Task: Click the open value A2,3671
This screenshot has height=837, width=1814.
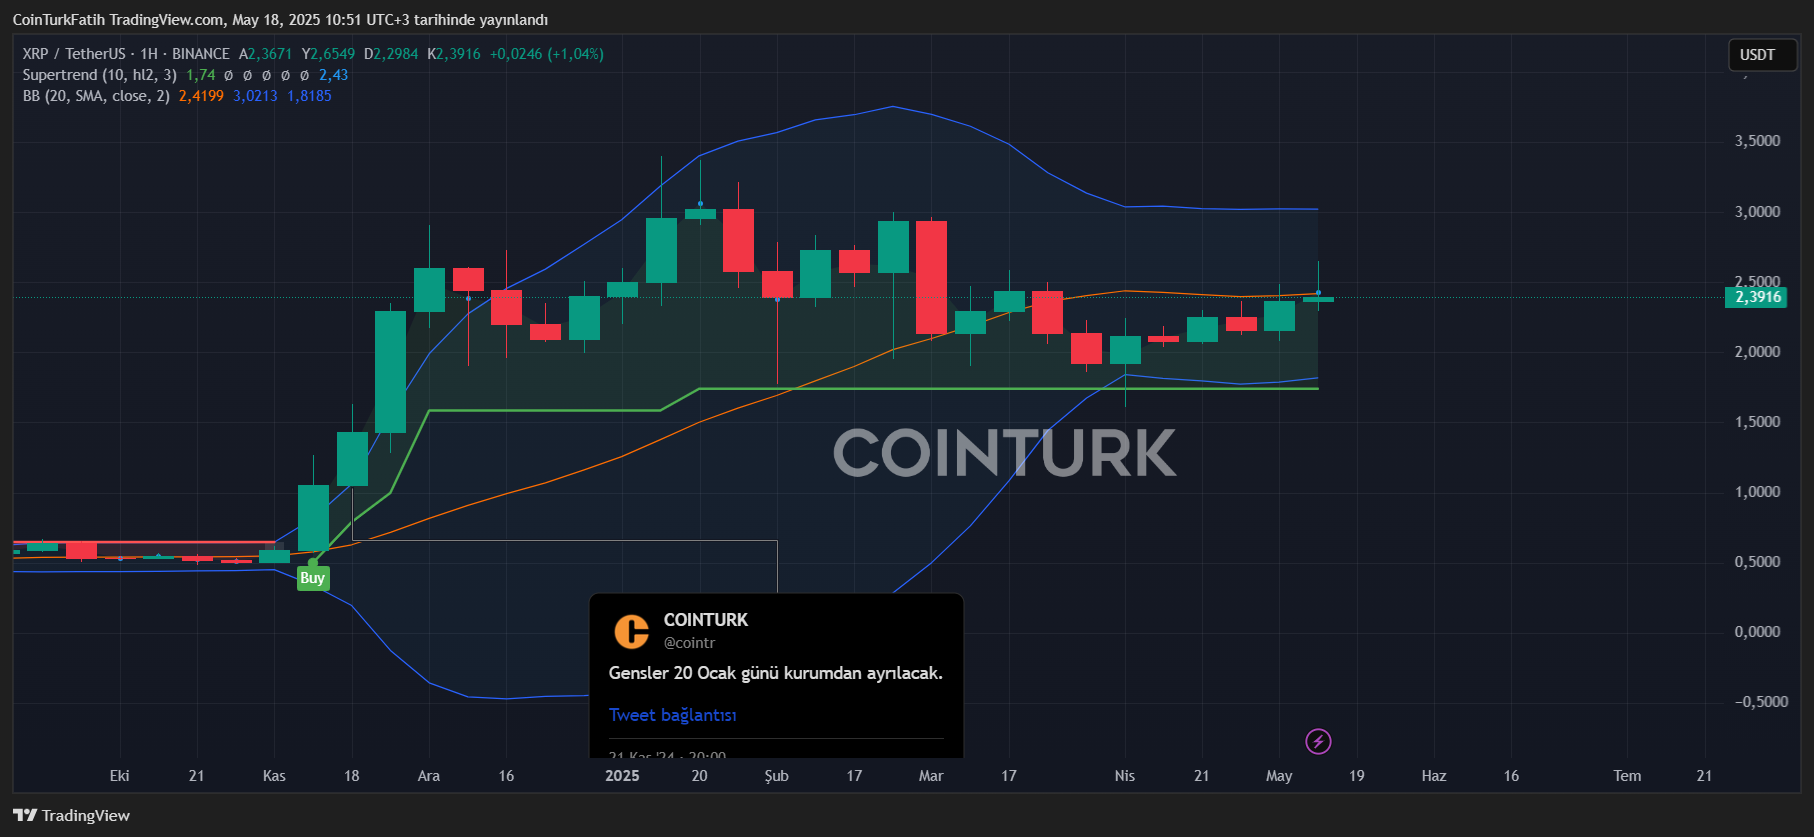Action: [x=266, y=54]
